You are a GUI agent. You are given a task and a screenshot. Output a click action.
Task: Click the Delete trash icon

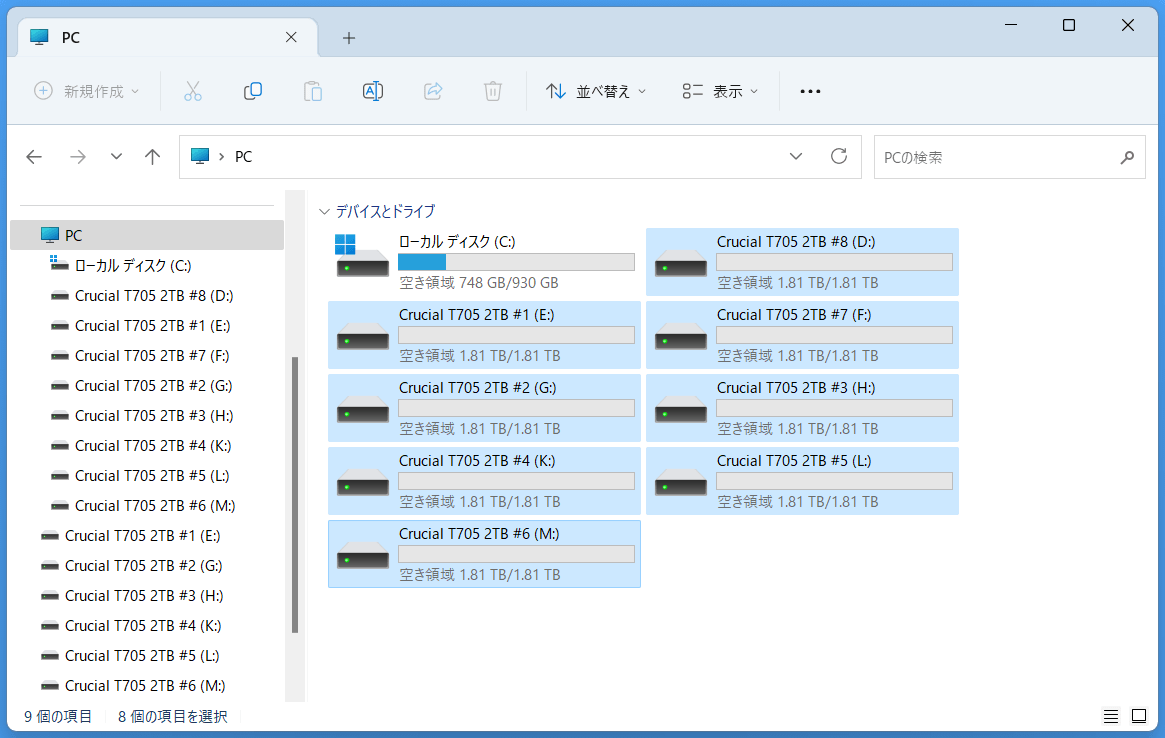coord(492,91)
